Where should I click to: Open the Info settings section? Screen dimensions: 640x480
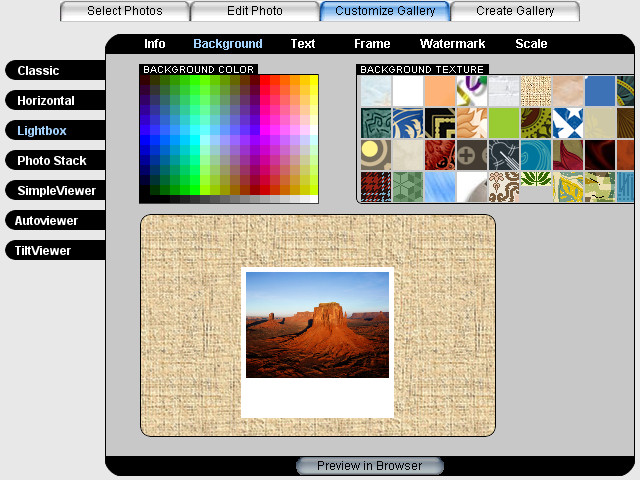tap(154, 44)
